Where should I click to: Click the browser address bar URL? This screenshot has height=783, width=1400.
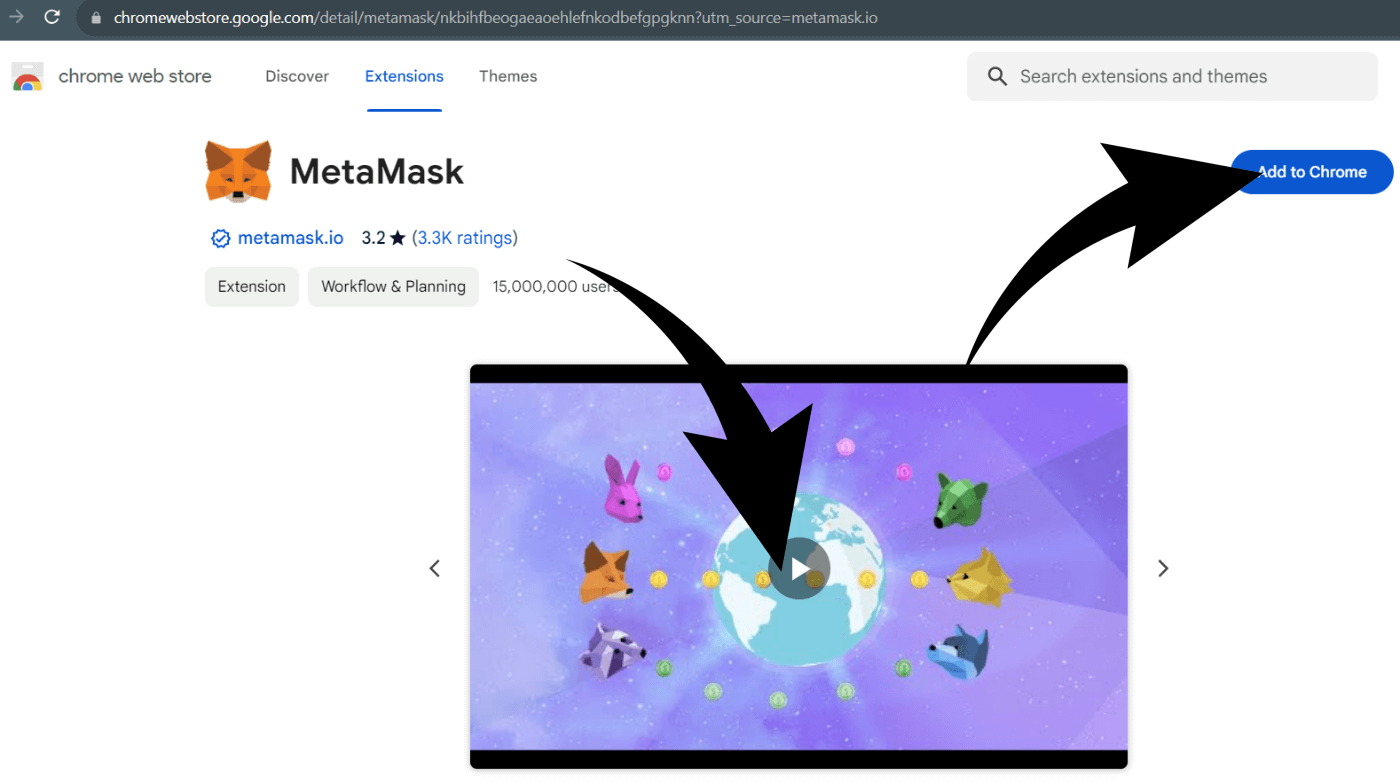[x=496, y=18]
